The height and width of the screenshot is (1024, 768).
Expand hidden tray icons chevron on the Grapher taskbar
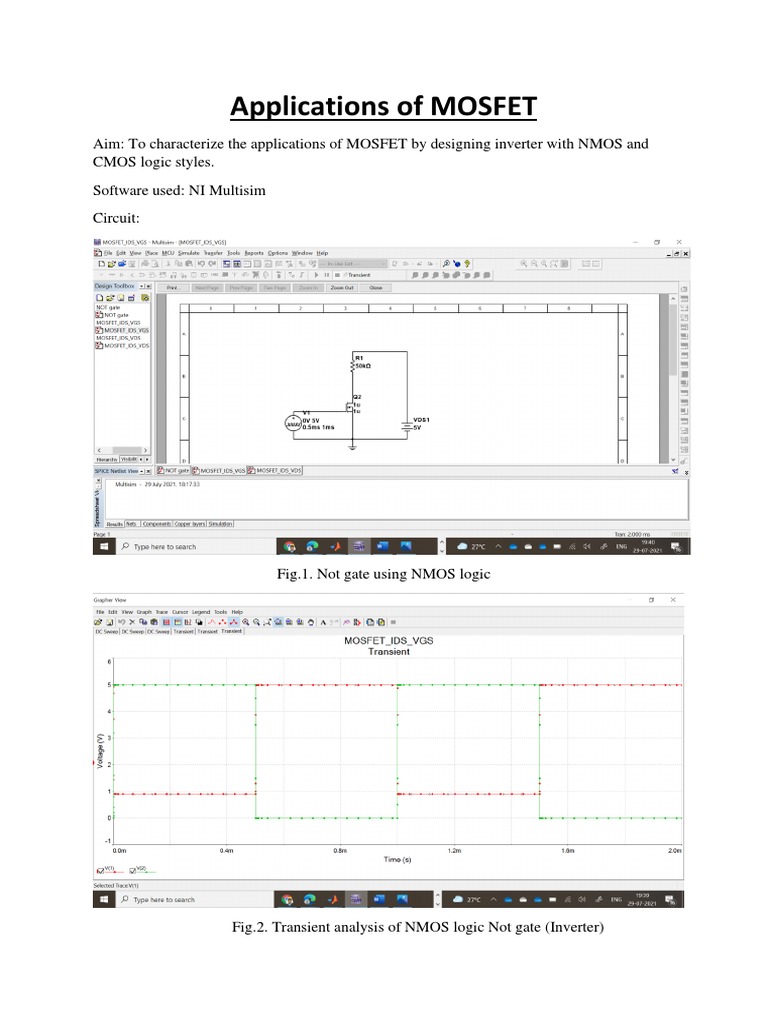[494, 899]
